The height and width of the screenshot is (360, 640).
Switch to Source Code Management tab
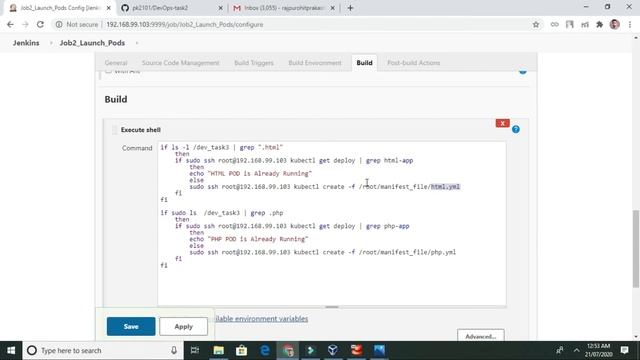coord(180,63)
